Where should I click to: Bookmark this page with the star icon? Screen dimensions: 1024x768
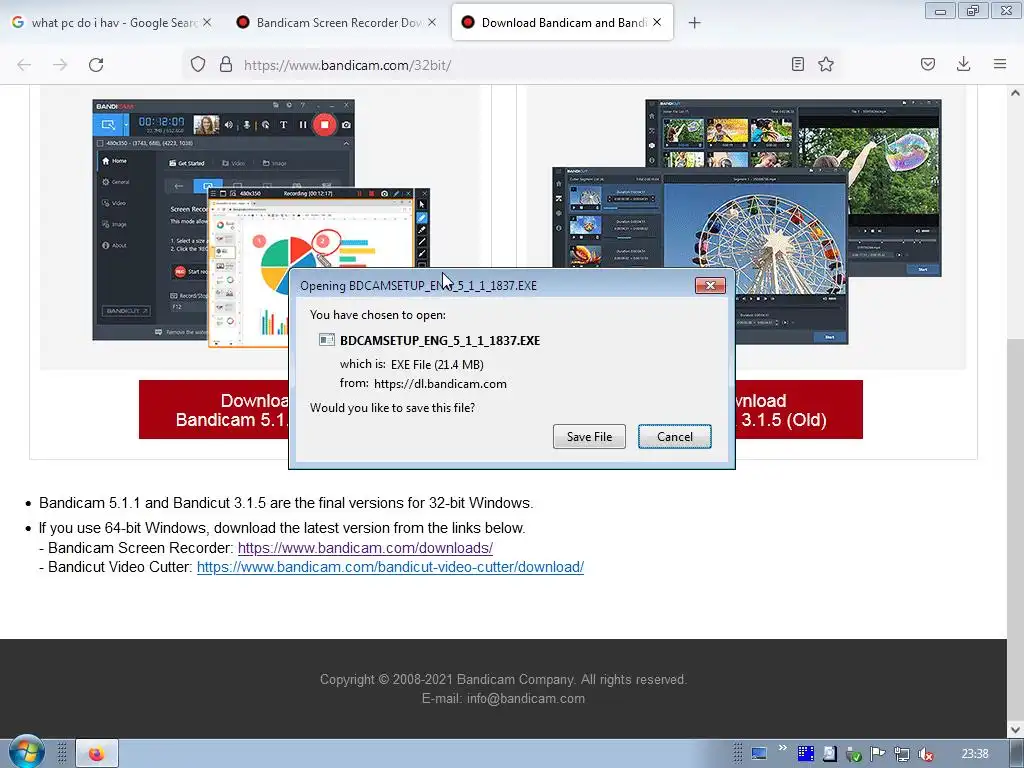pos(826,64)
